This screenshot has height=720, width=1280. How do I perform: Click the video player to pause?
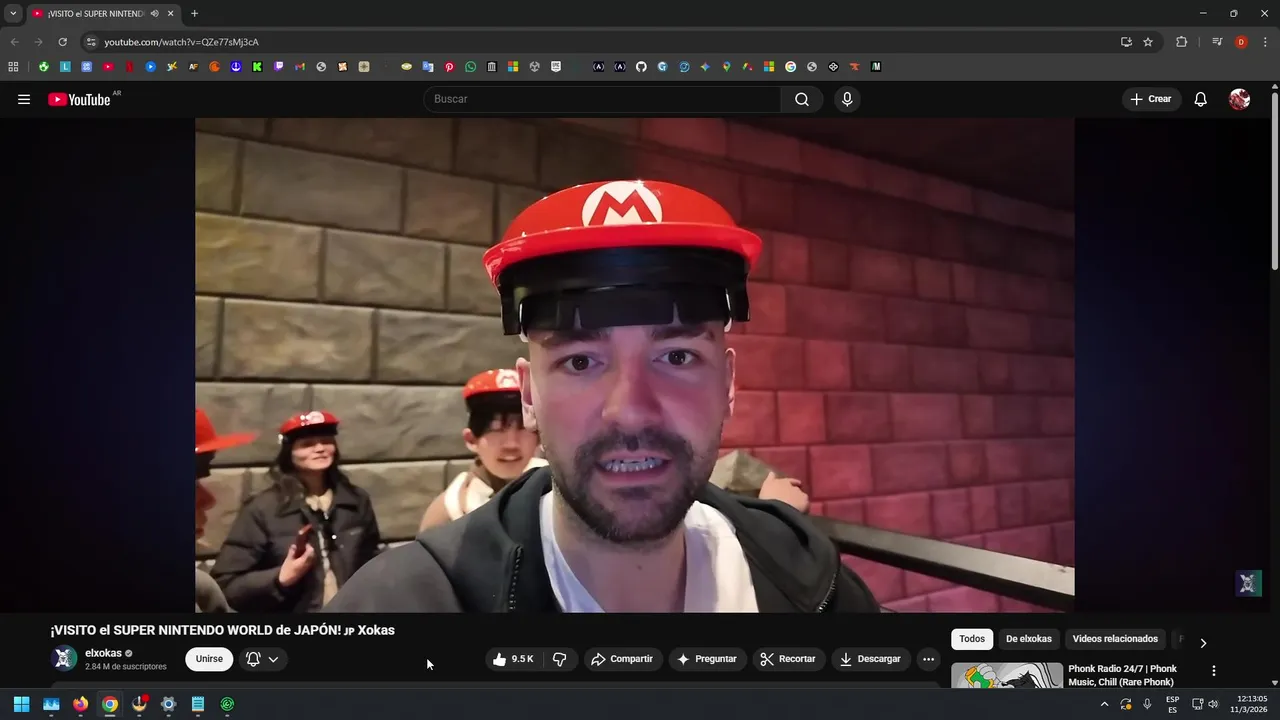pyautogui.click(x=635, y=365)
